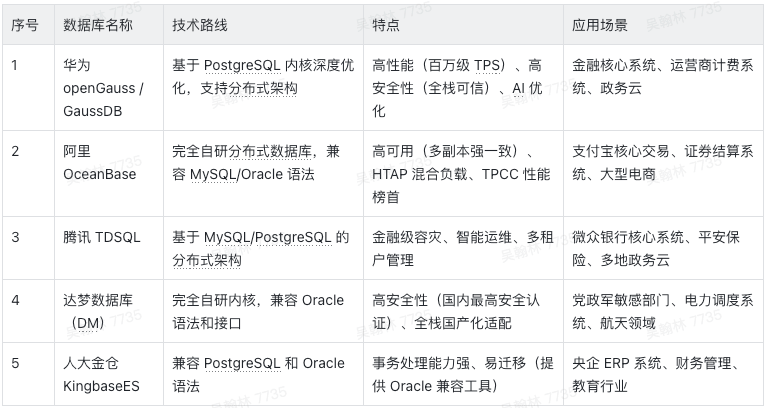The height and width of the screenshot is (408, 767).
Task: Click the 序号 column header
Action: tap(25, 25)
